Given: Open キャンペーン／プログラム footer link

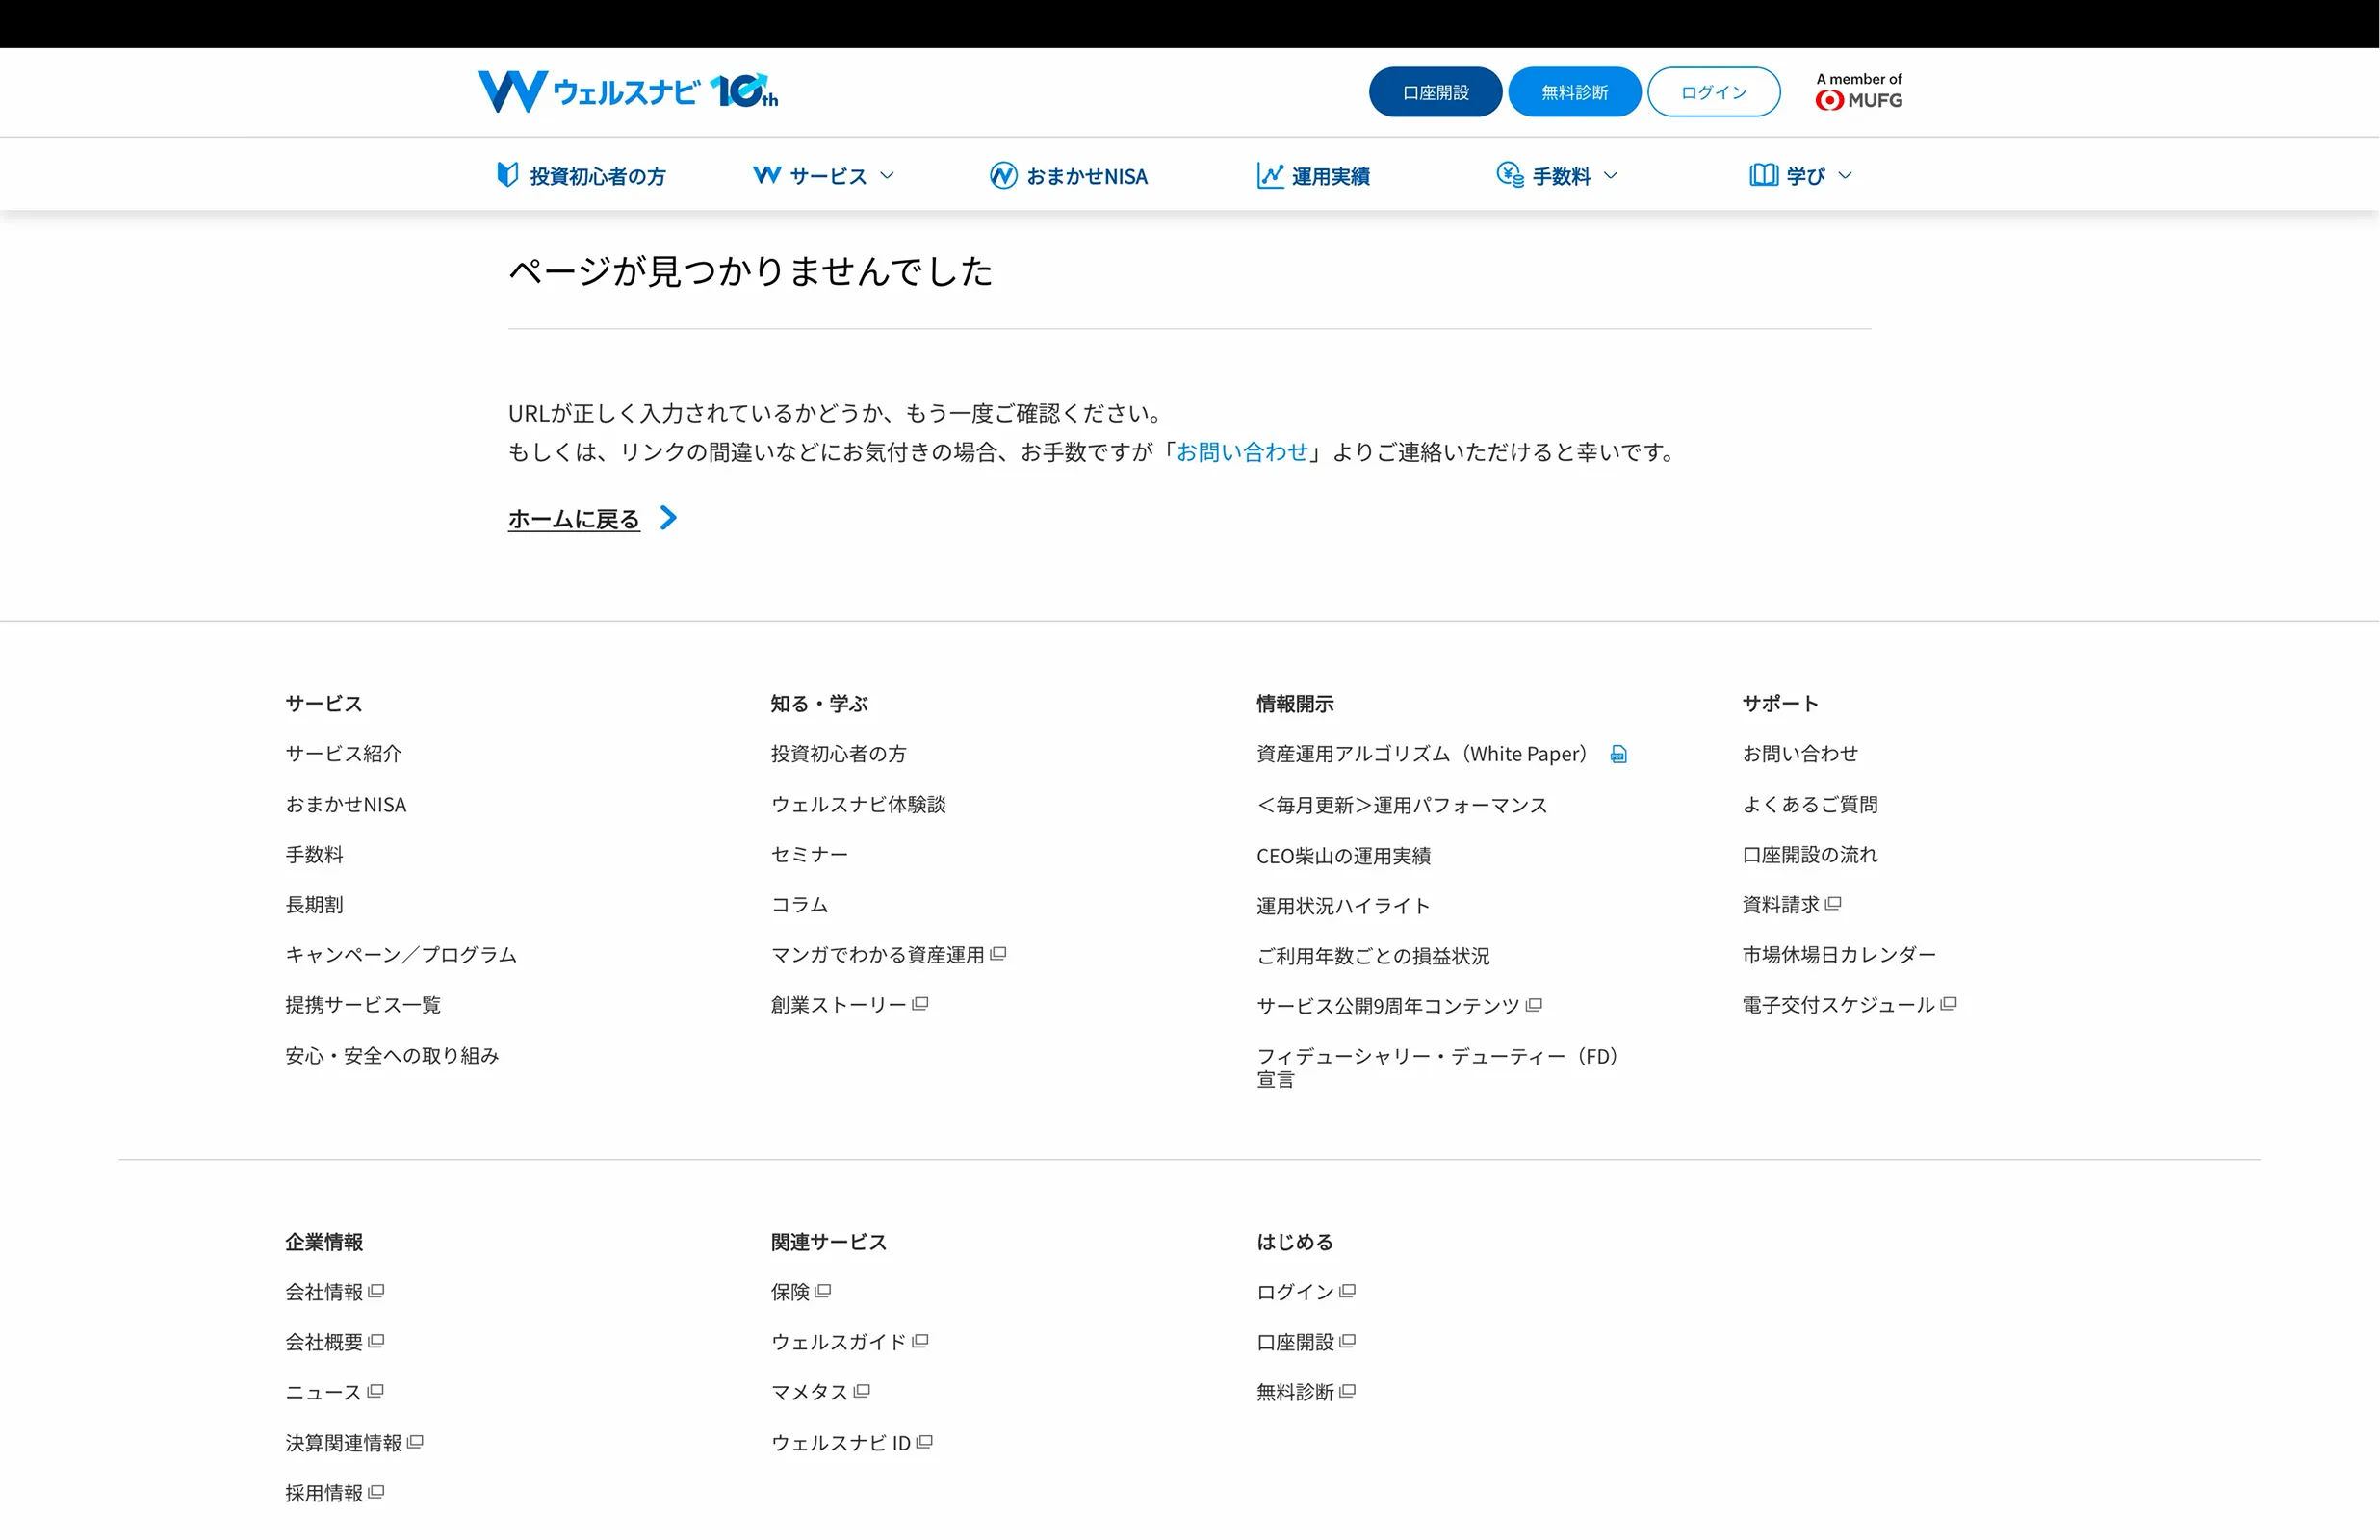Looking at the screenshot, I should [x=401, y=955].
